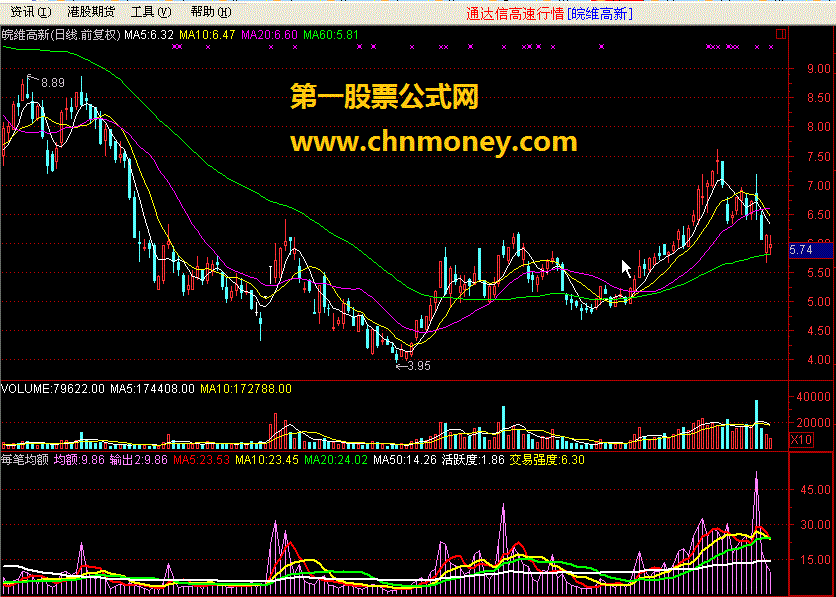Click the 交易强度:6.30 label
The image size is (836, 597).
(547, 459)
